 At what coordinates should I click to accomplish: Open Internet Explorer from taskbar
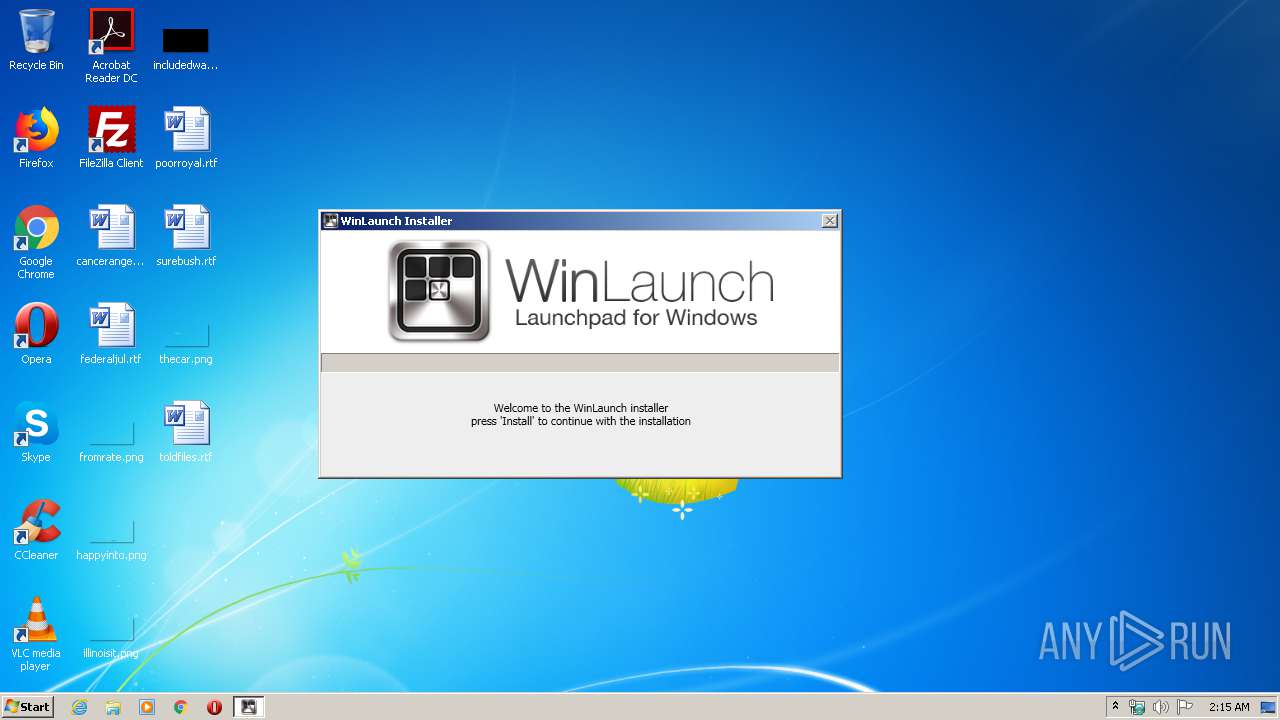[79, 707]
